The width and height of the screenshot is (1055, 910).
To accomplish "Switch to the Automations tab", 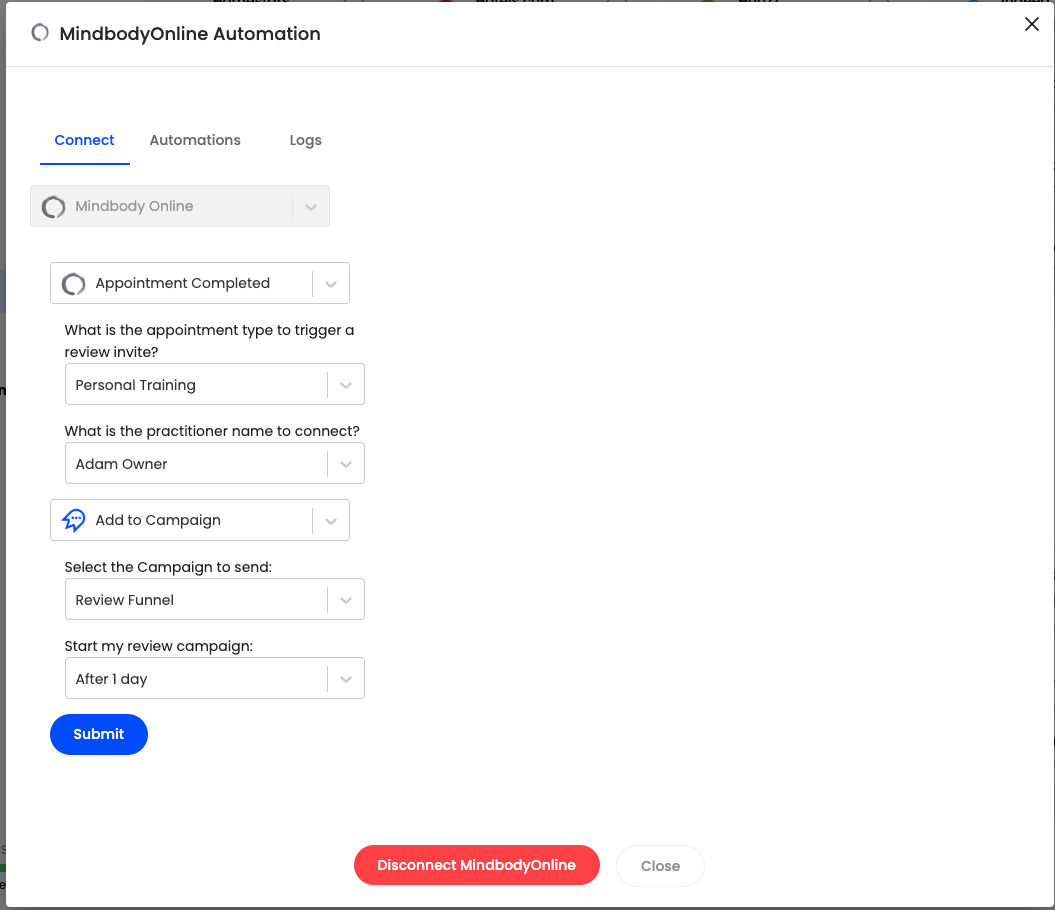I will click(195, 140).
